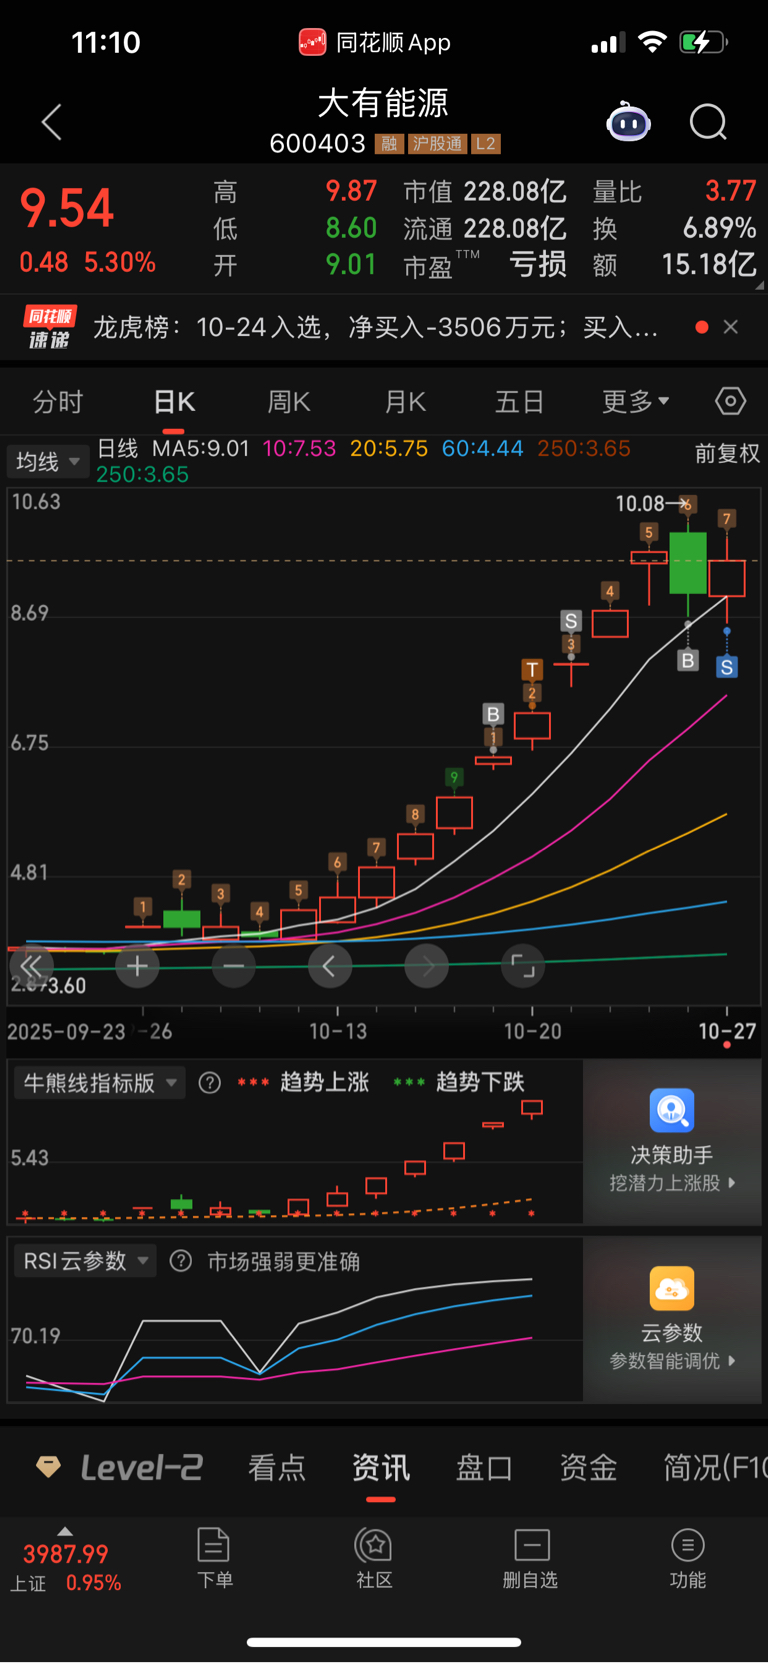Tap the 融 margin-trading tag

pyautogui.click(x=389, y=144)
